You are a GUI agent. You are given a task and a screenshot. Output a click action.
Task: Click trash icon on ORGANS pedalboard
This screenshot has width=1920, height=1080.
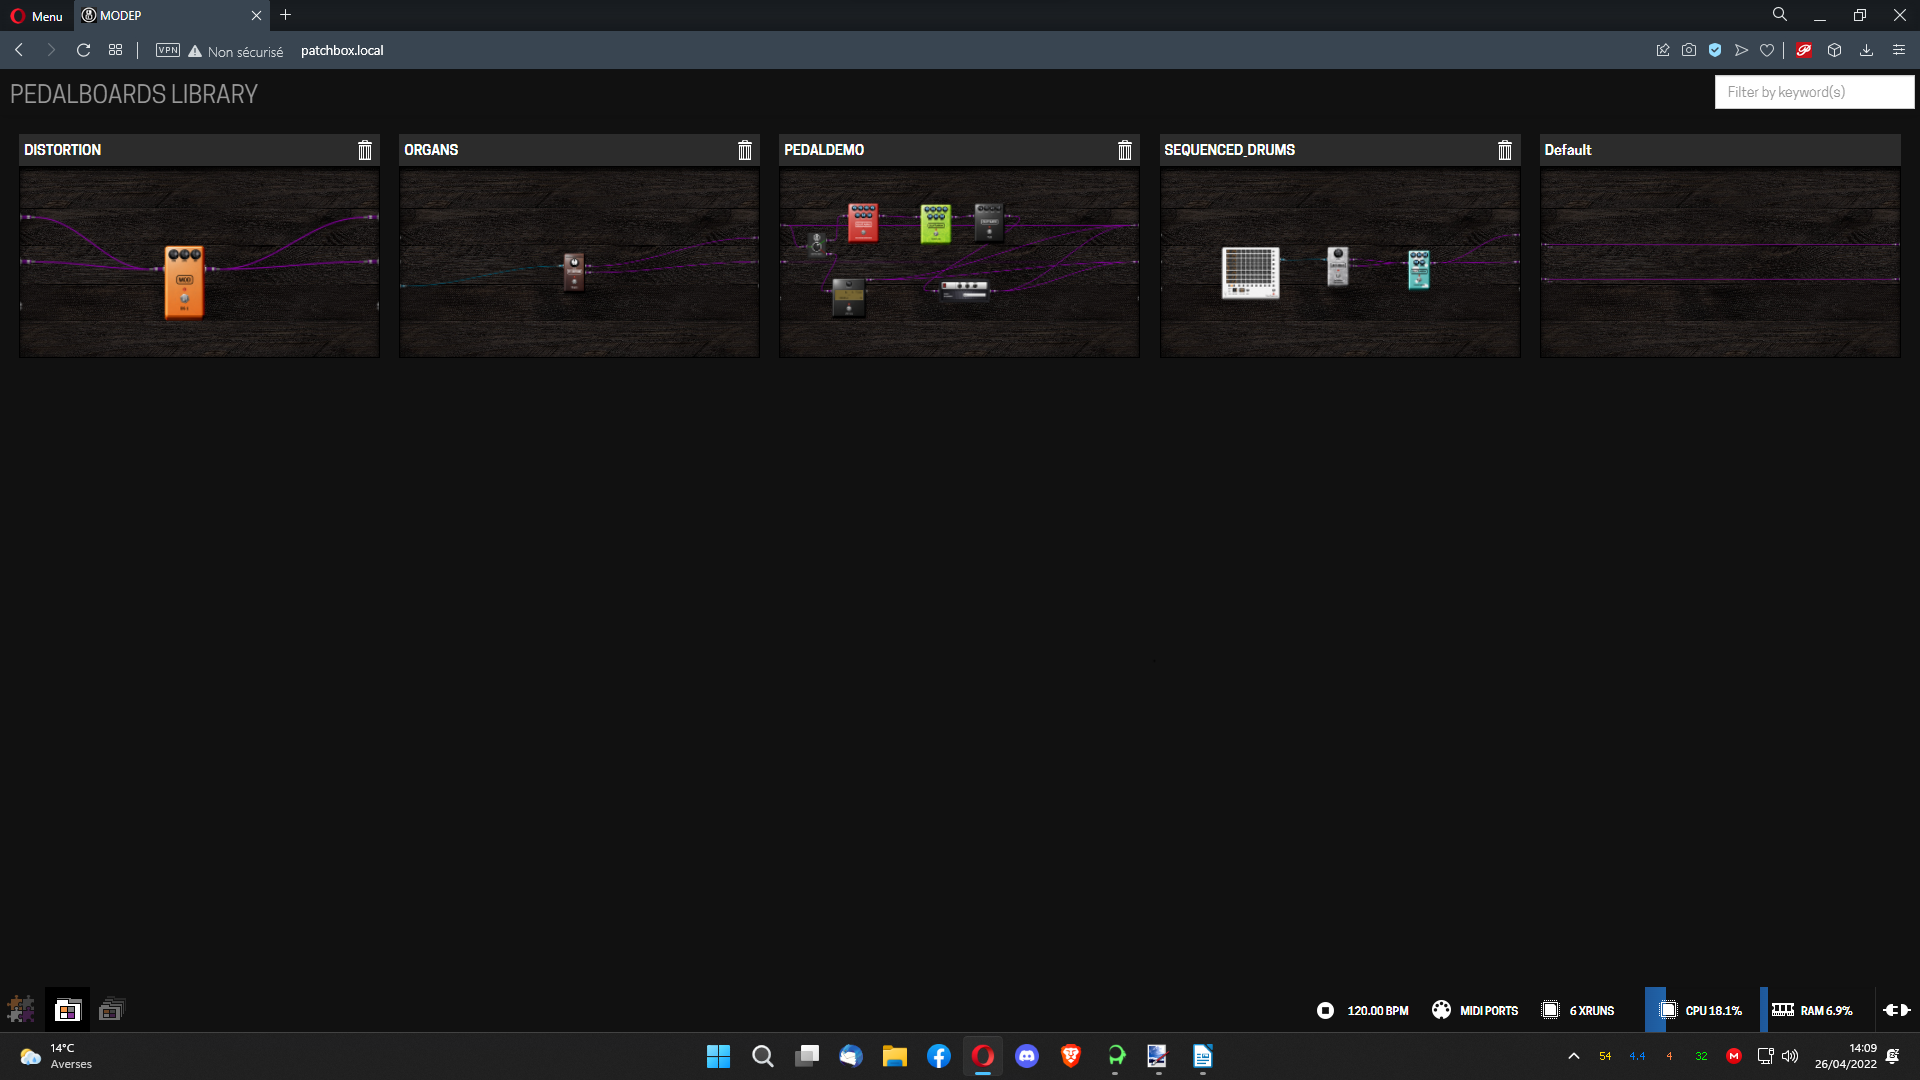tap(745, 150)
